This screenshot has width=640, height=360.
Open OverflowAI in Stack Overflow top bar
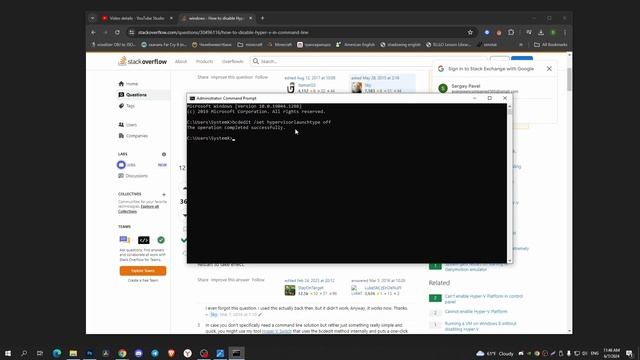click(233, 61)
